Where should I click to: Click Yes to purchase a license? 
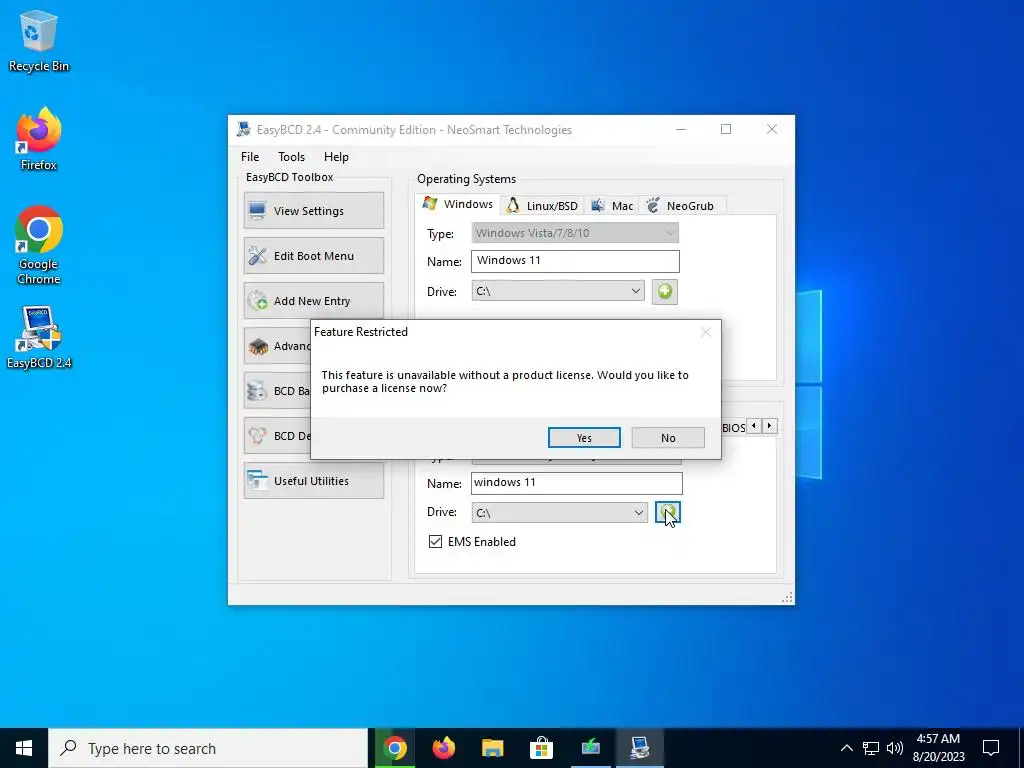[x=584, y=438]
